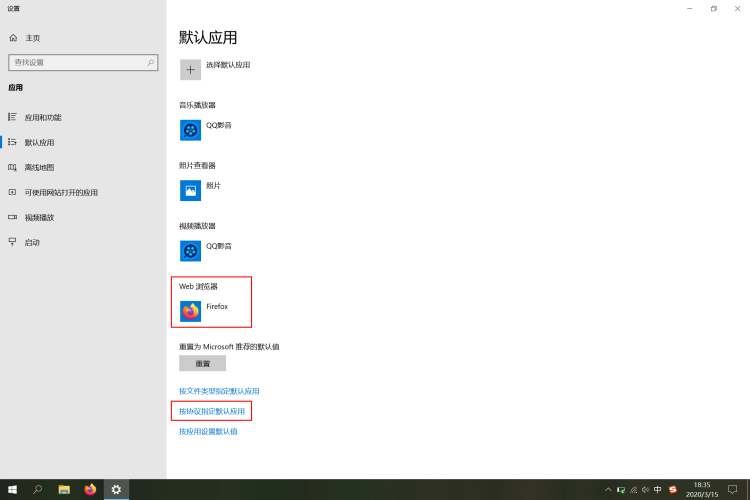Viewport: 750px width, 500px height.
Task: Open 离线地图 in the sidebar
Action: (x=39, y=167)
